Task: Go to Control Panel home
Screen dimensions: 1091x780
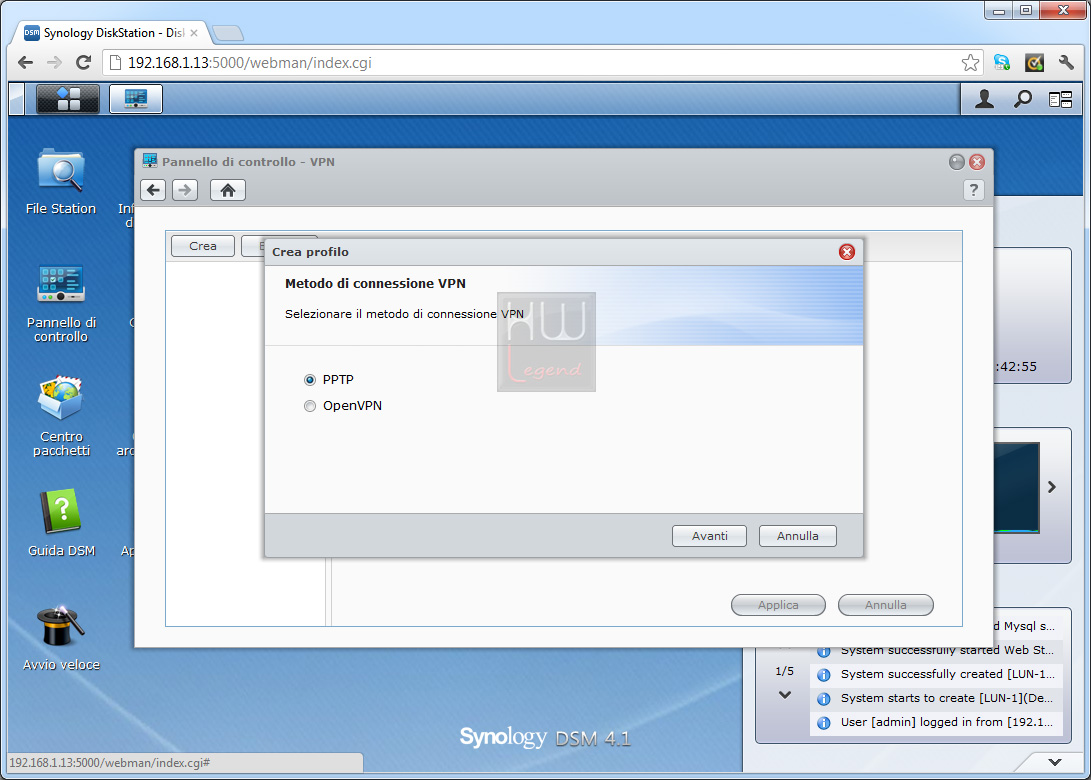Action: 228,190
